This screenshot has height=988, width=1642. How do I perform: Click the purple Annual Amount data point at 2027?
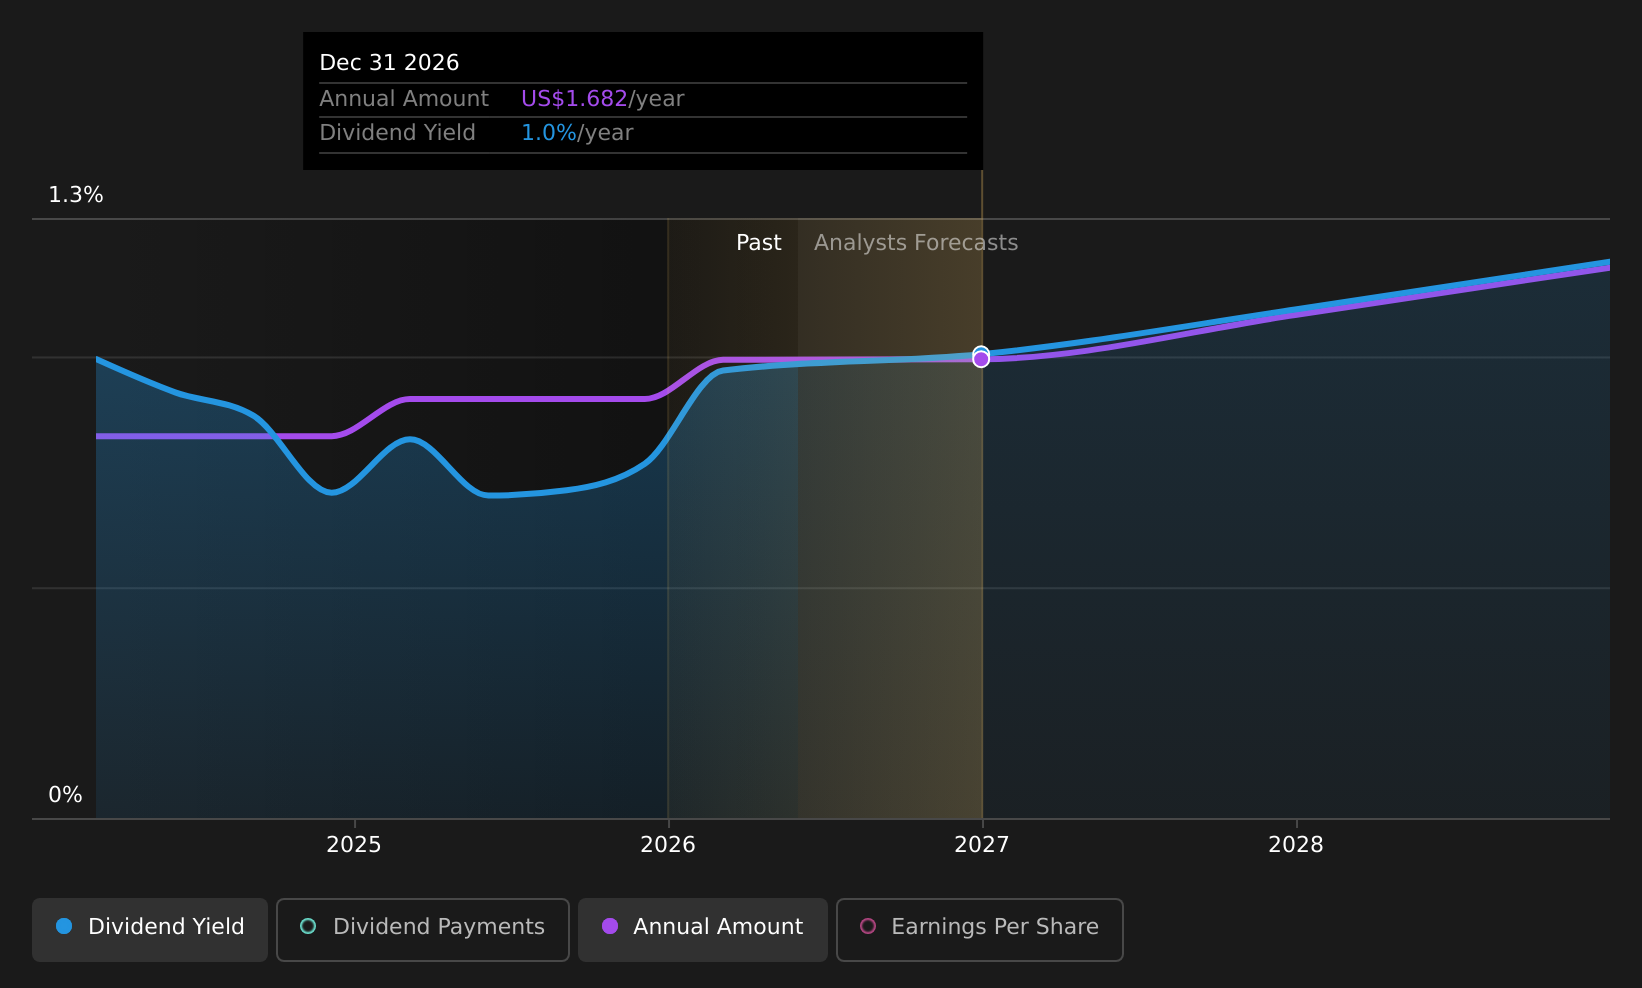[981, 359]
